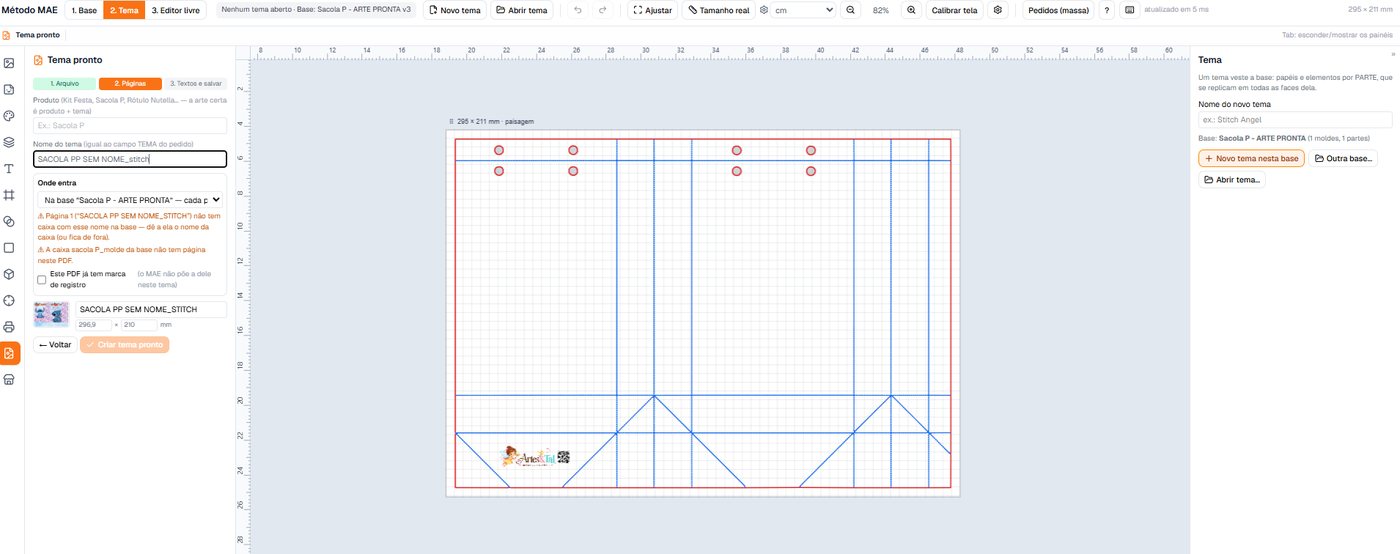Click the 'Tamanho real' button

[717, 10]
